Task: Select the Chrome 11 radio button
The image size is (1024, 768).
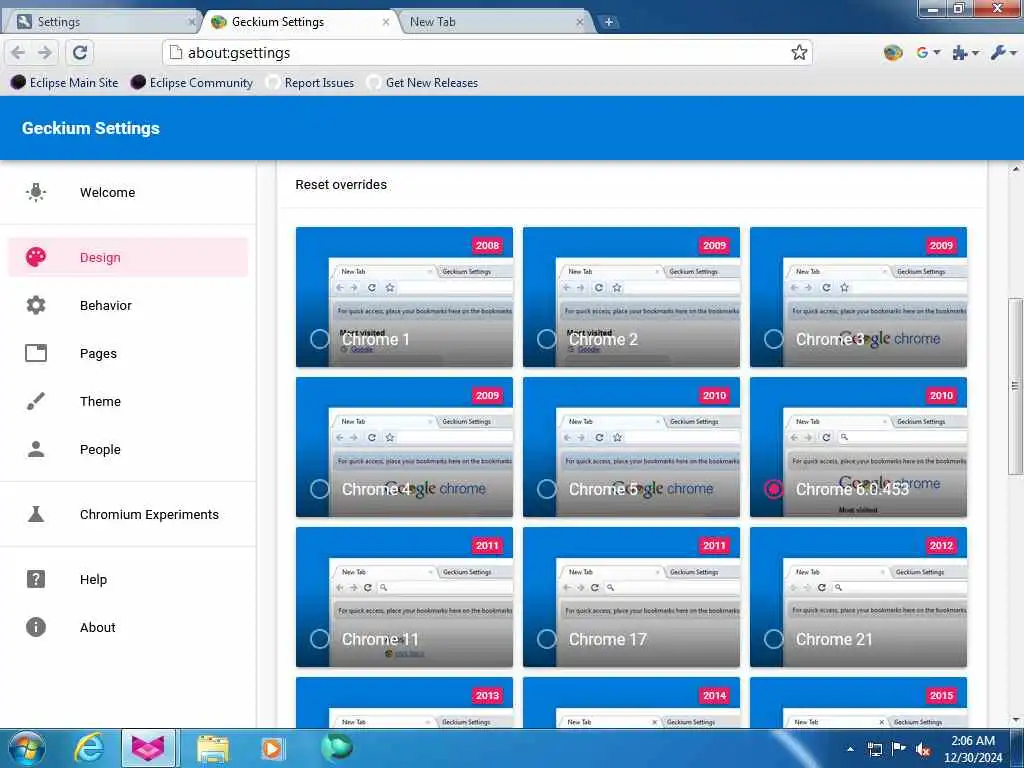Action: (x=319, y=639)
